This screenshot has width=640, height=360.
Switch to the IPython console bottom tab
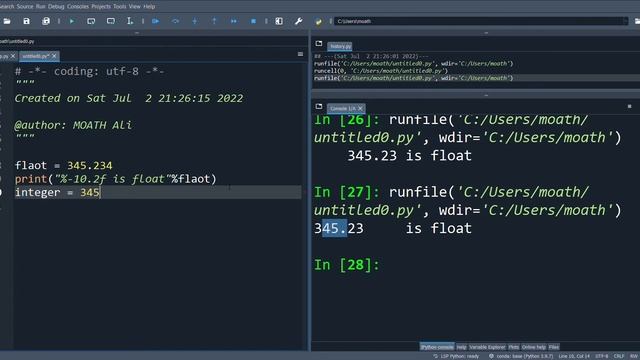(x=437, y=347)
